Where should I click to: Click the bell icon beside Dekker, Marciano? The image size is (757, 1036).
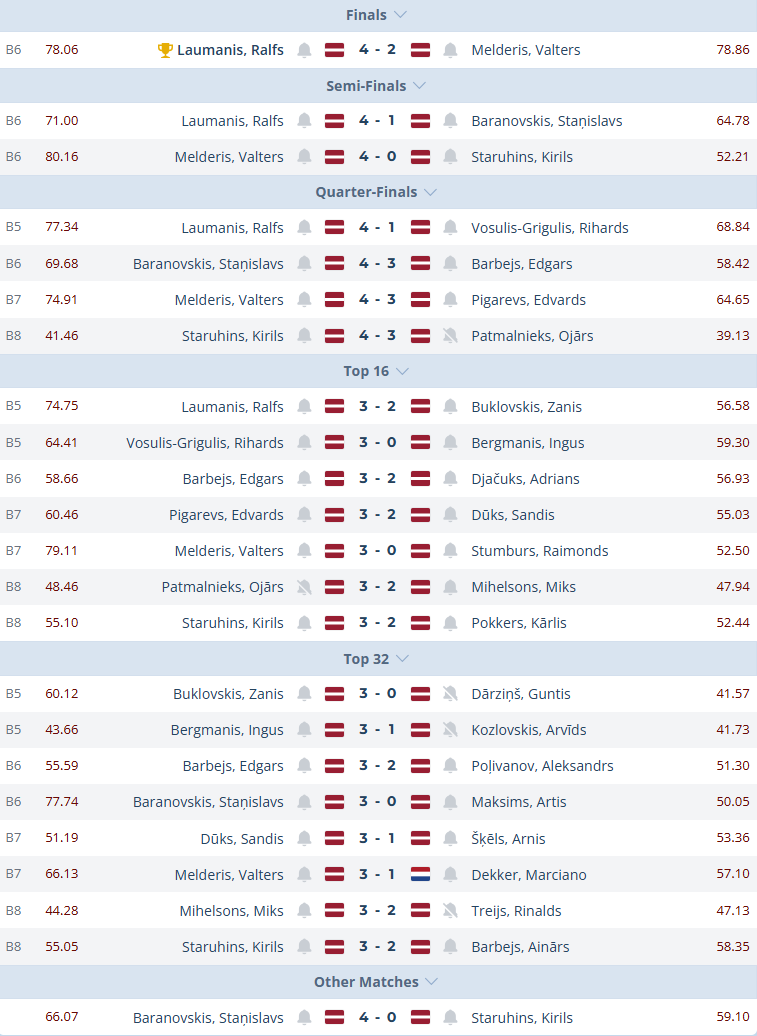451,875
